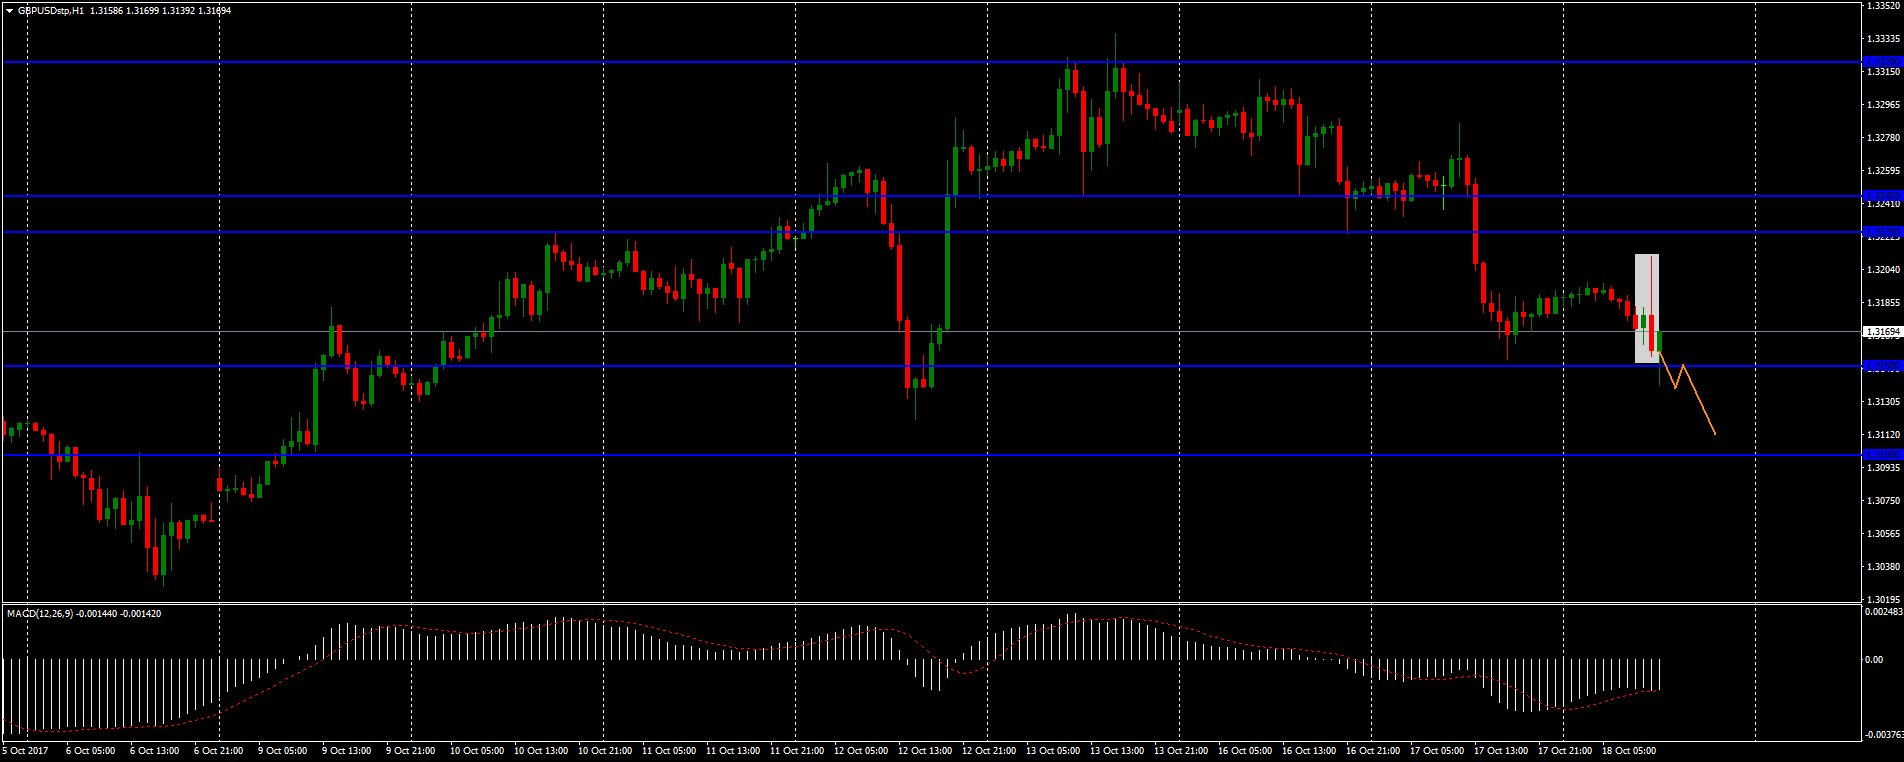Click the 11 Oct 05:00 time label

click(669, 750)
